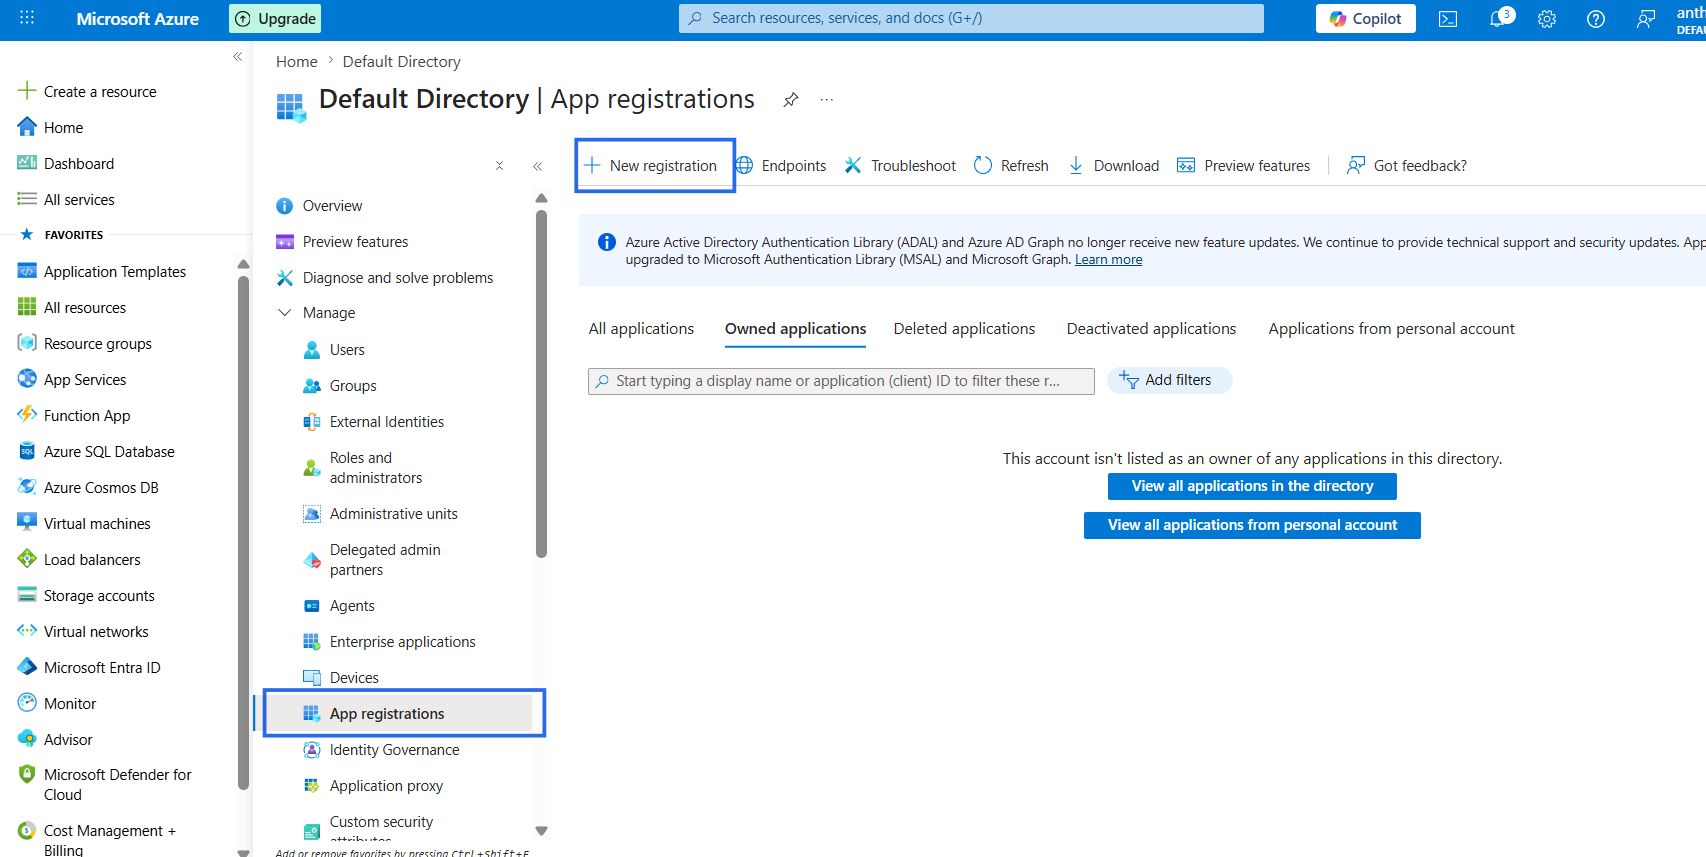Select the Owned applications tab
Viewport: 1706px width, 857px height.
click(x=796, y=329)
